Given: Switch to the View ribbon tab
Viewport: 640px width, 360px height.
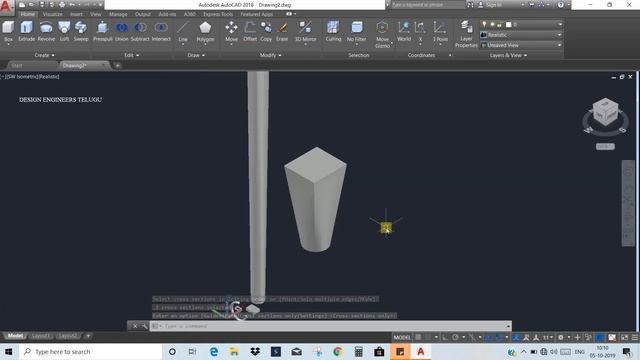Looking at the screenshot, I should [96, 14].
